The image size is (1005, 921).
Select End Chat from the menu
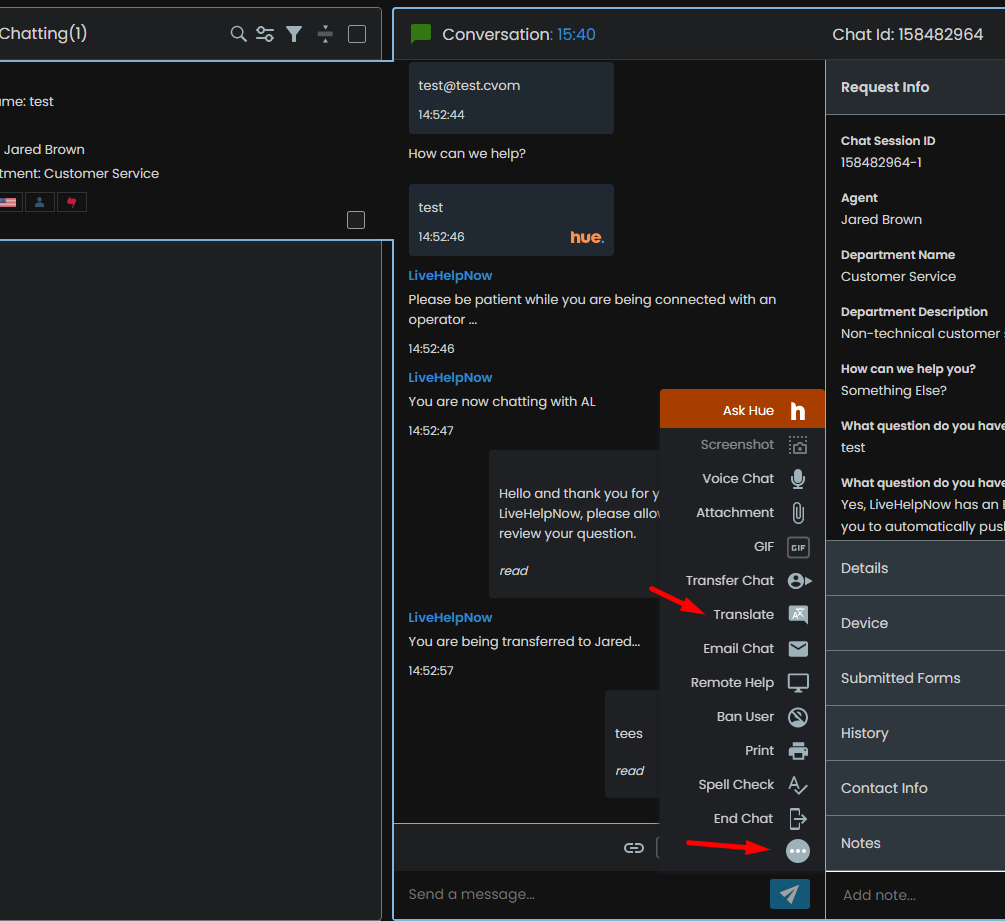743,818
